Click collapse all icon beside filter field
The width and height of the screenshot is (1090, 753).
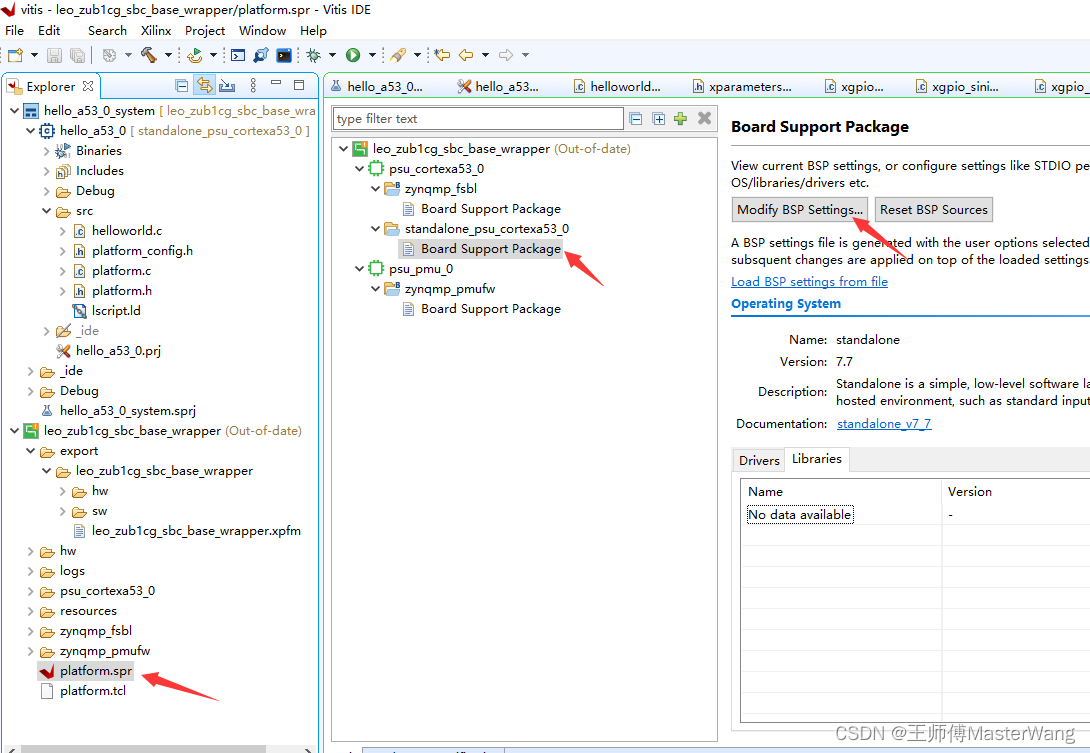(635, 118)
